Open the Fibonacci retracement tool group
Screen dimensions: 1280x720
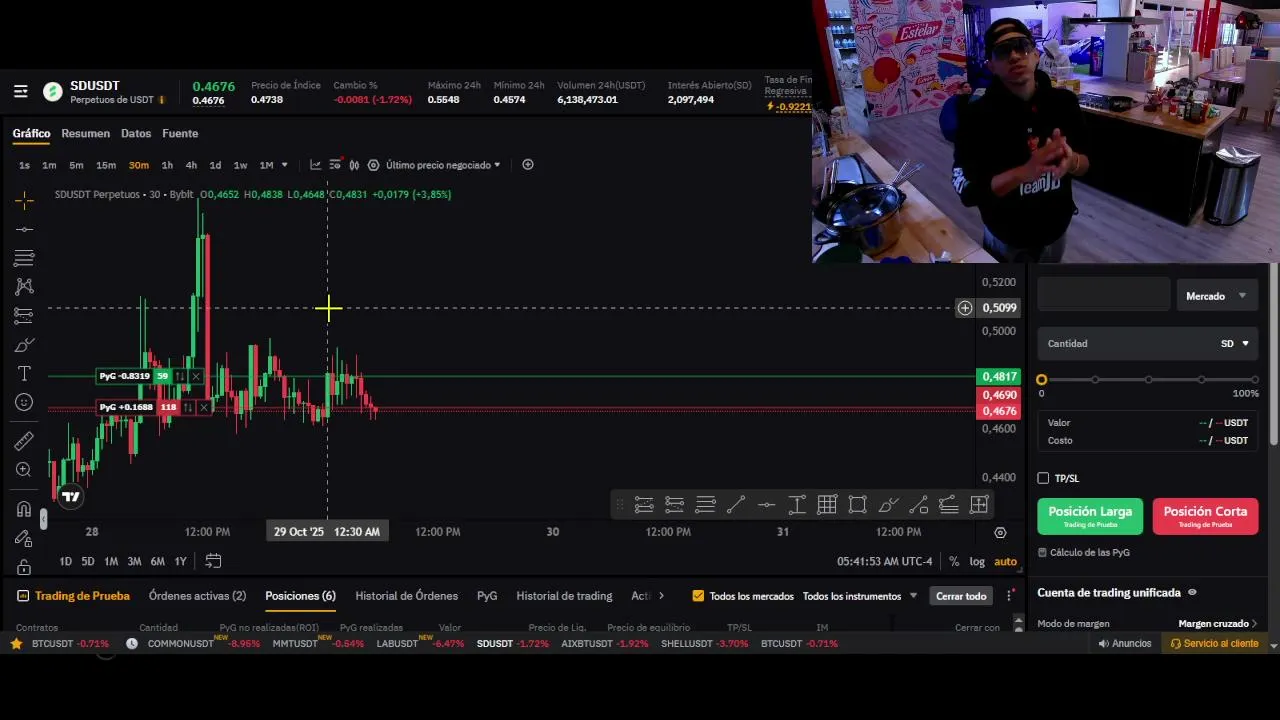click(24, 258)
